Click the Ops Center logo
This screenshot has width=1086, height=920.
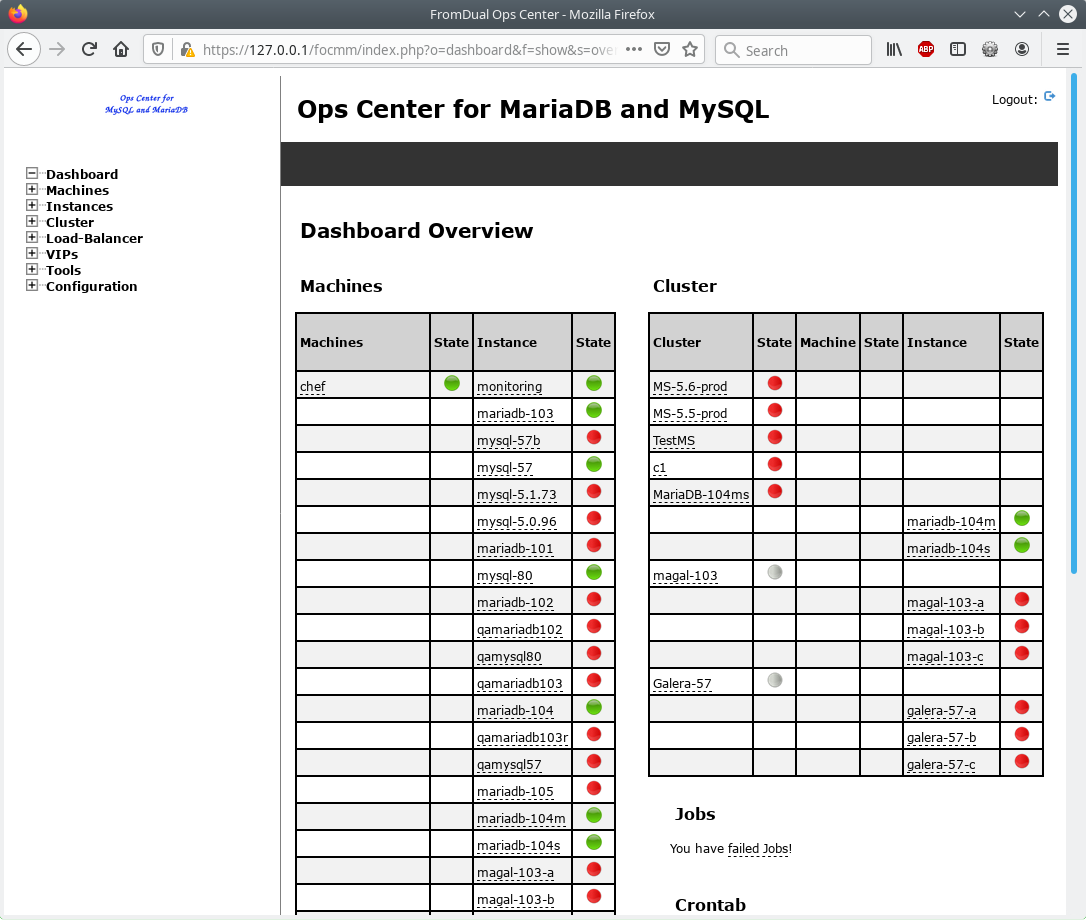tap(146, 104)
